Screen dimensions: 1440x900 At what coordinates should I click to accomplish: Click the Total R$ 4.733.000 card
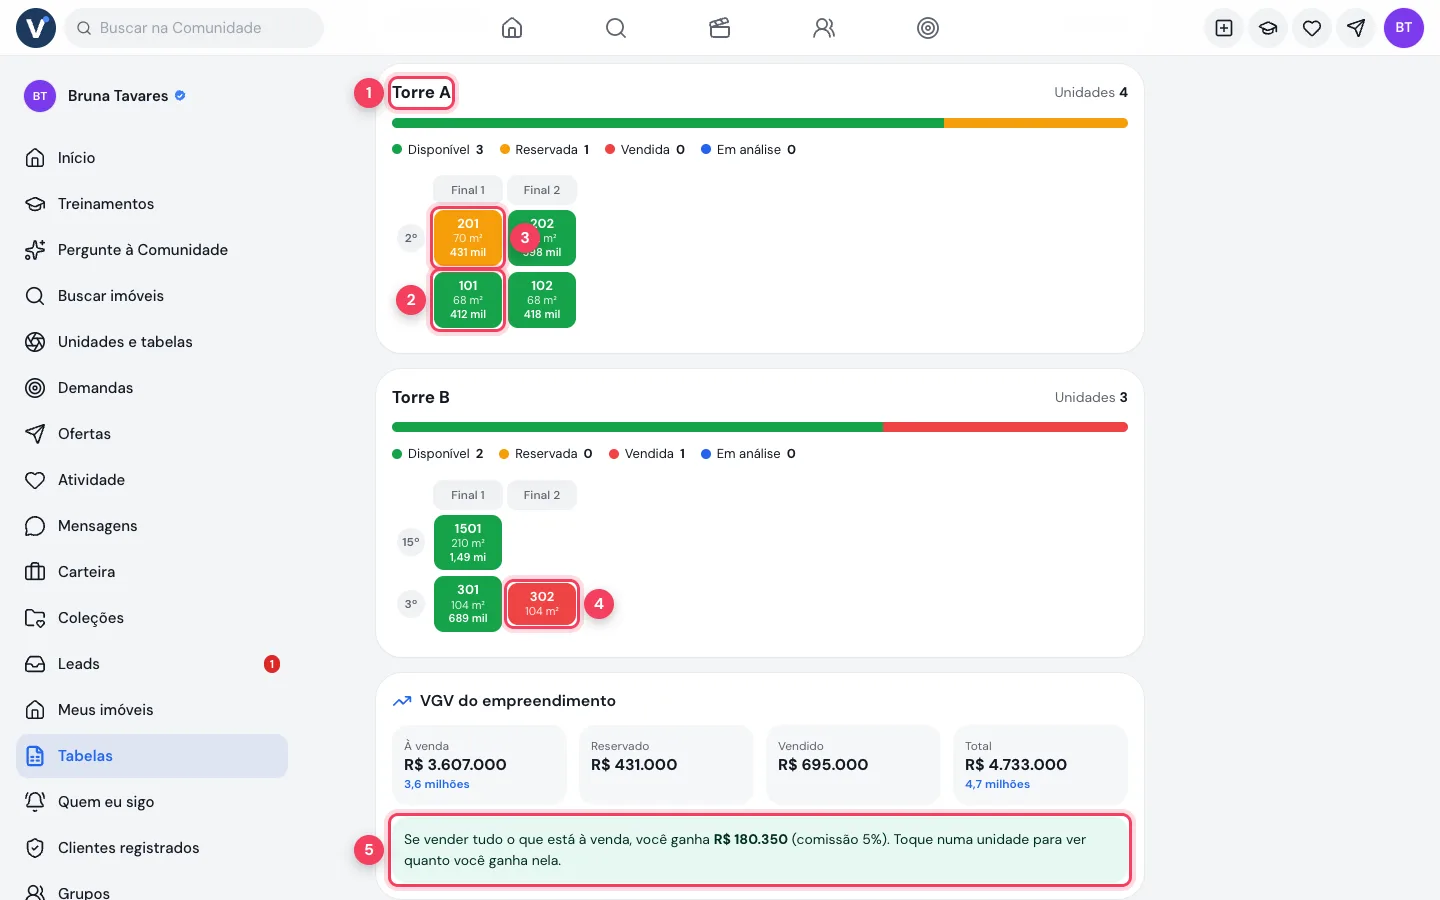coord(1040,765)
